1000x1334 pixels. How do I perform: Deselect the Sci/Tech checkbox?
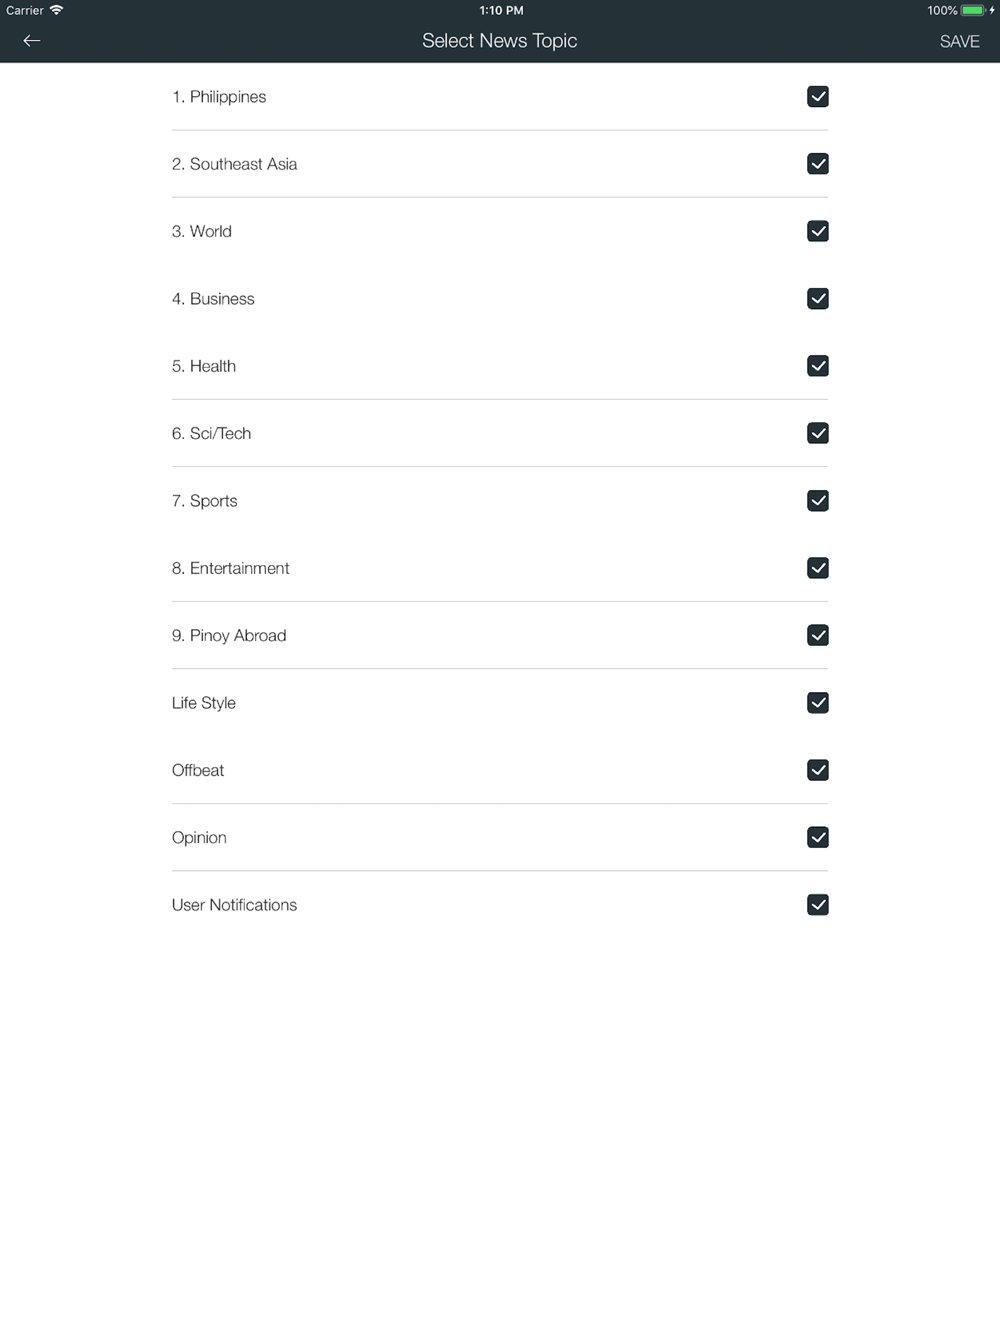pos(818,433)
